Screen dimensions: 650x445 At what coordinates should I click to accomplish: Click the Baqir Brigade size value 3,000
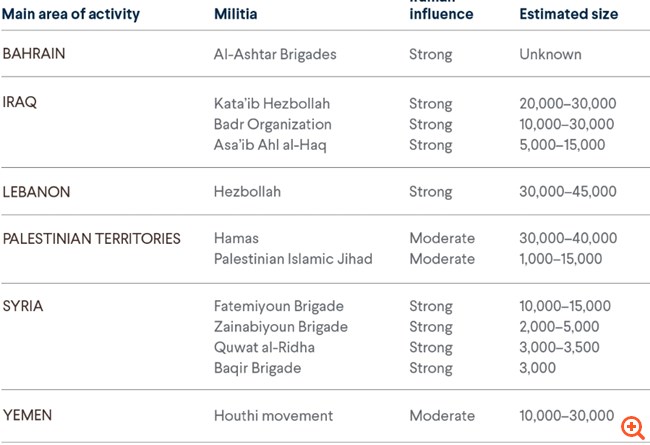(x=538, y=368)
